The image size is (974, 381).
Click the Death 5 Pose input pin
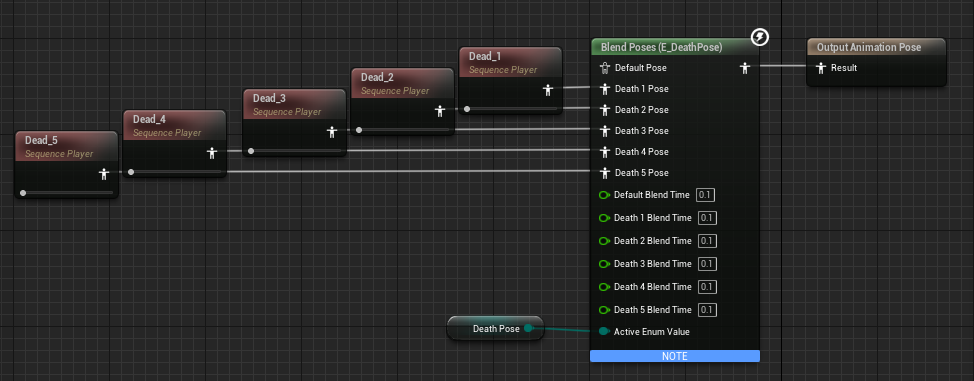(604, 172)
